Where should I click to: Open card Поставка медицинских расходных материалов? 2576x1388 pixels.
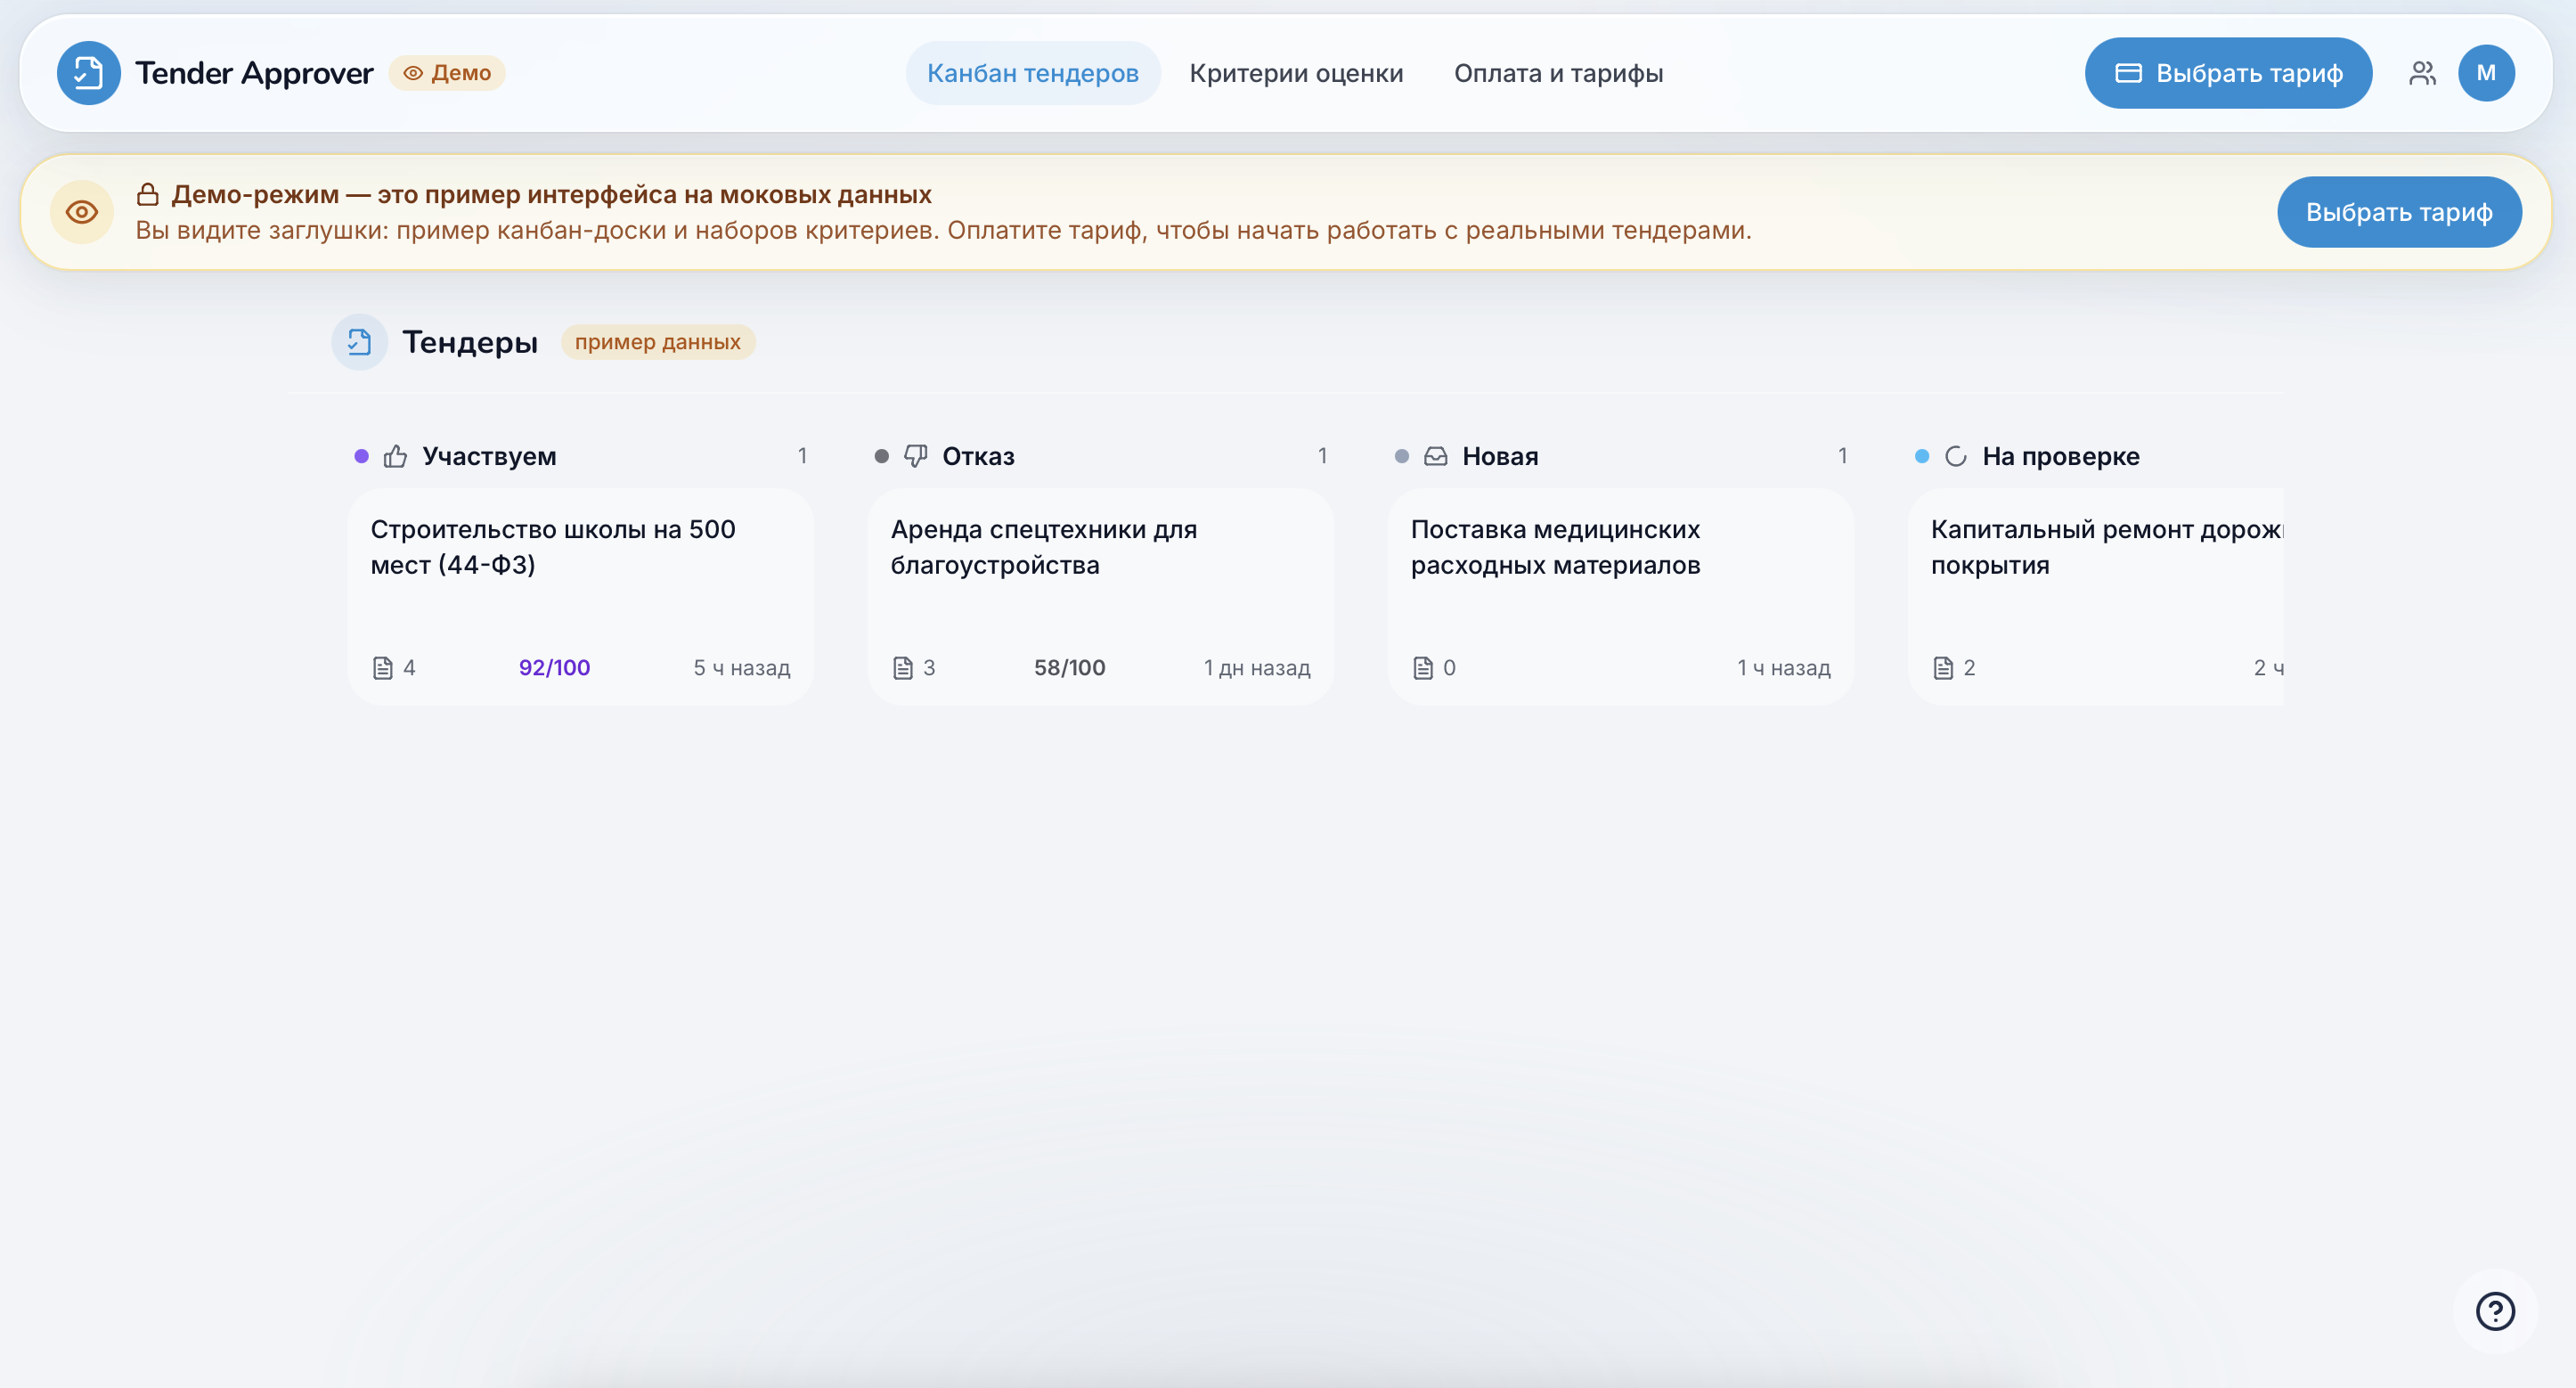click(x=1620, y=597)
